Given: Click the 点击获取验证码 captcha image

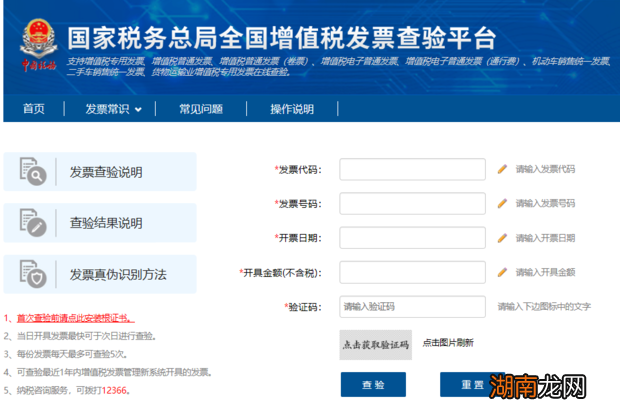Looking at the screenshot, I should 376,345.
